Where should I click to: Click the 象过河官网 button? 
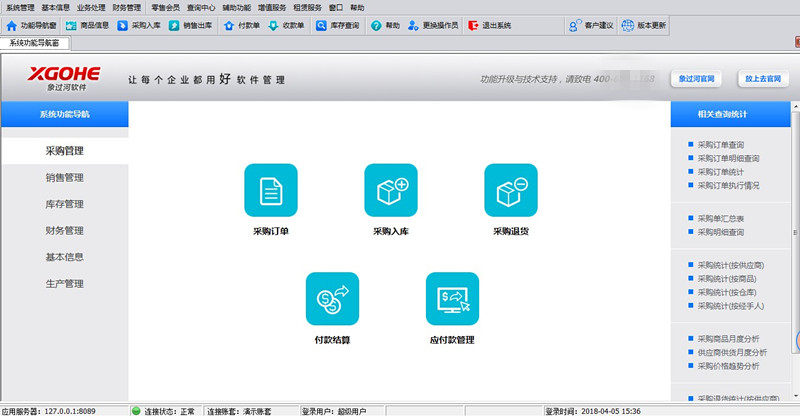696,79
